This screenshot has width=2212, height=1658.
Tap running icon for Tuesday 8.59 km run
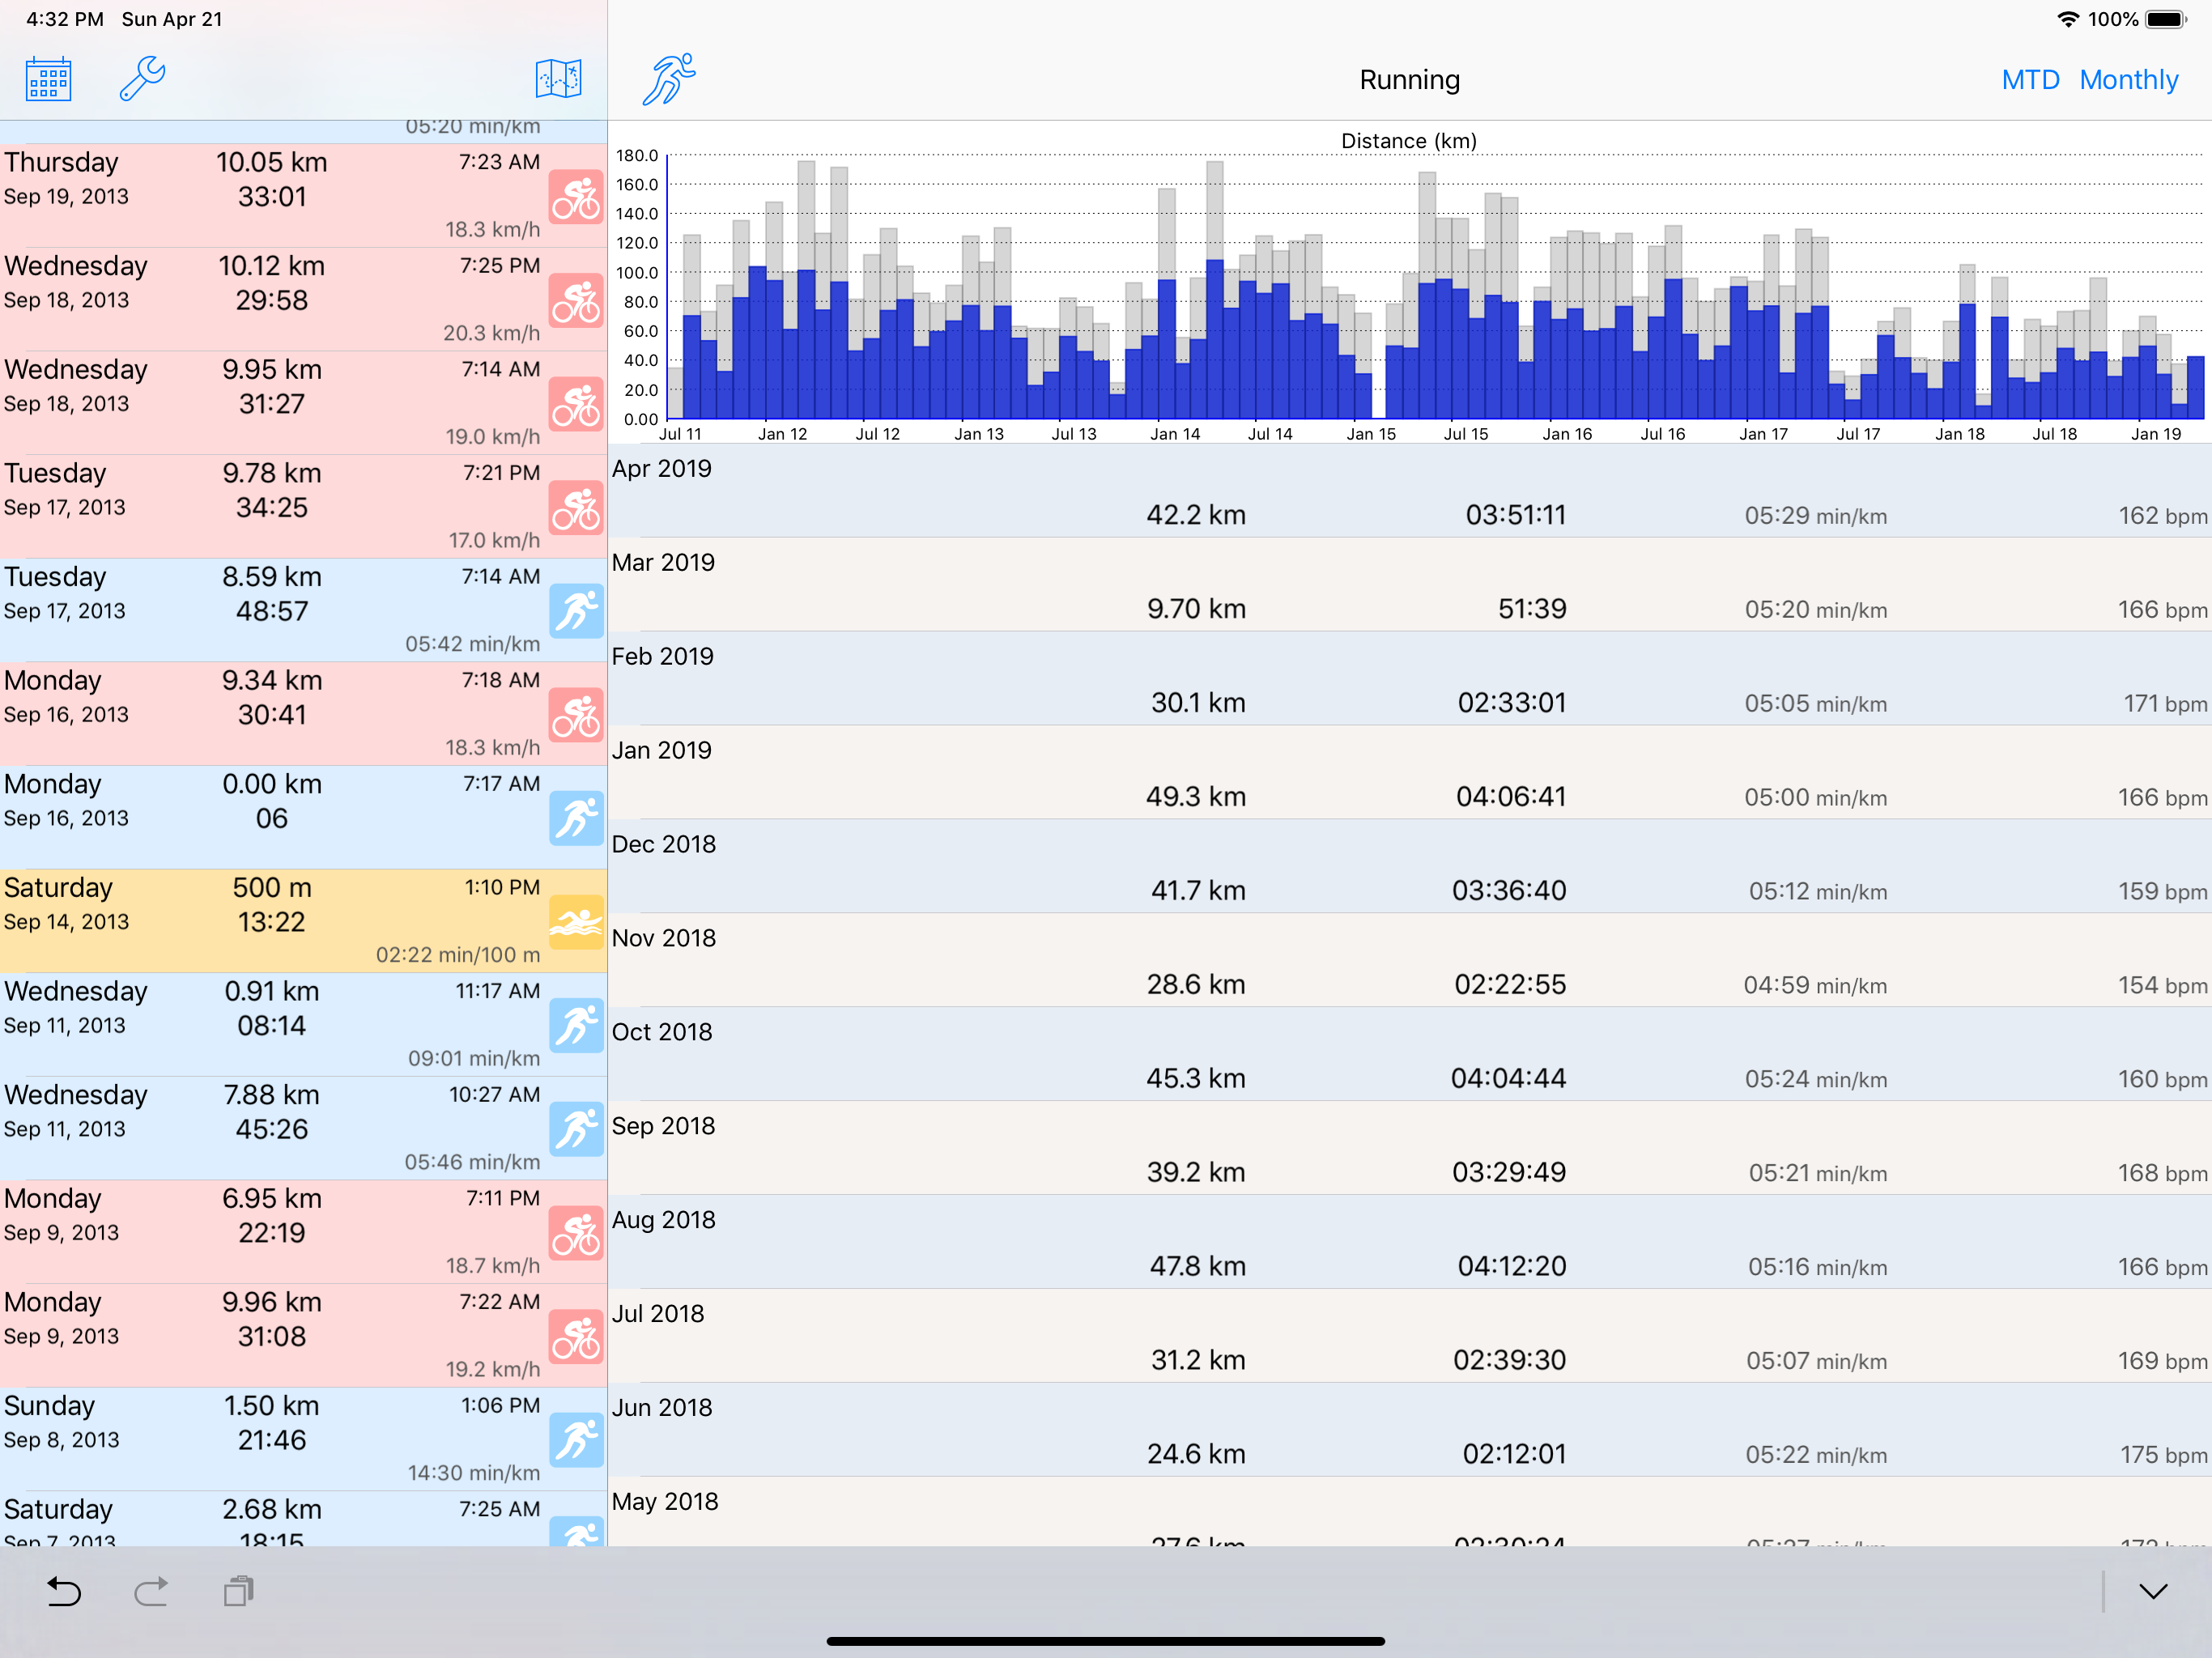tap(576, 611)
